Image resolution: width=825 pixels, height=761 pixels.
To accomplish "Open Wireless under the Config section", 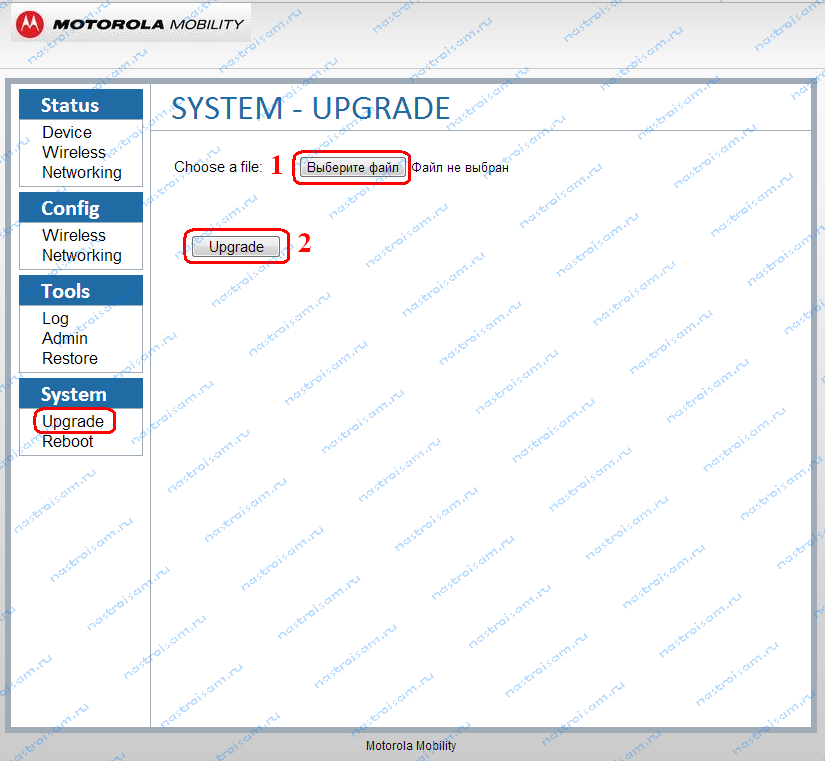I will [x=74, y=235].
